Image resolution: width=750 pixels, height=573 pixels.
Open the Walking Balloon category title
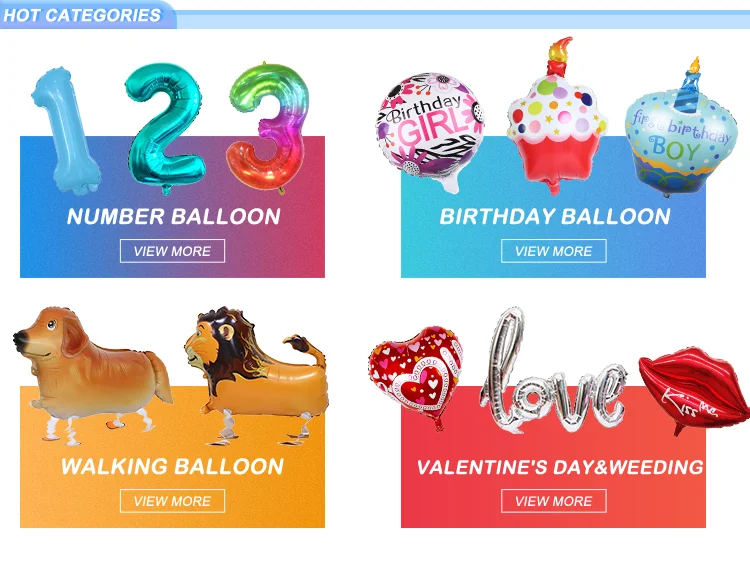pyautogui.click(x=172, y=466)
